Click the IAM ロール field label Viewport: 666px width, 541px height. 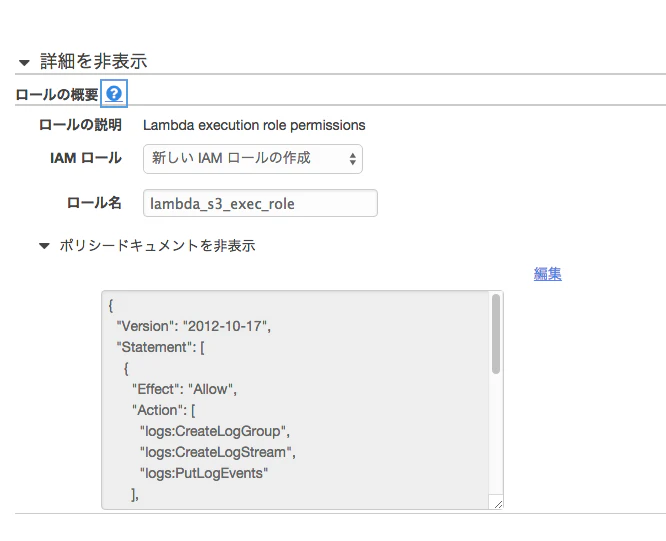pyautogui.click(x=86, y=158)
